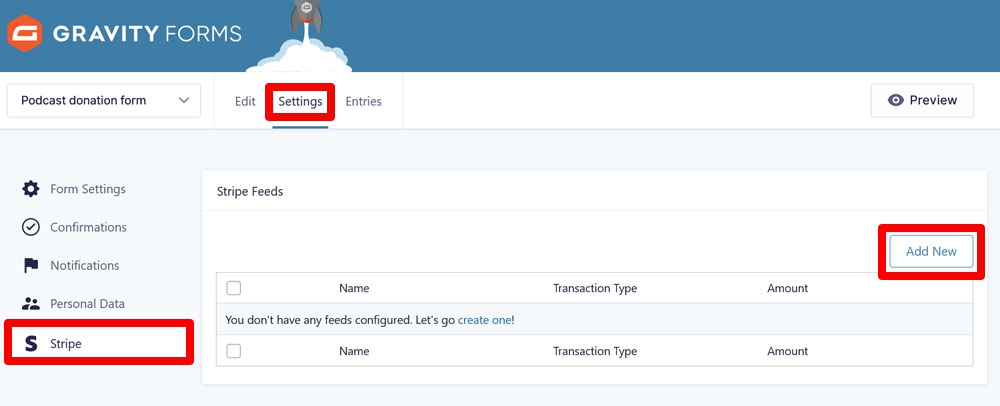Click the Notifications flag icon
Screen dimensions: 1000x406
pos(31,266)
